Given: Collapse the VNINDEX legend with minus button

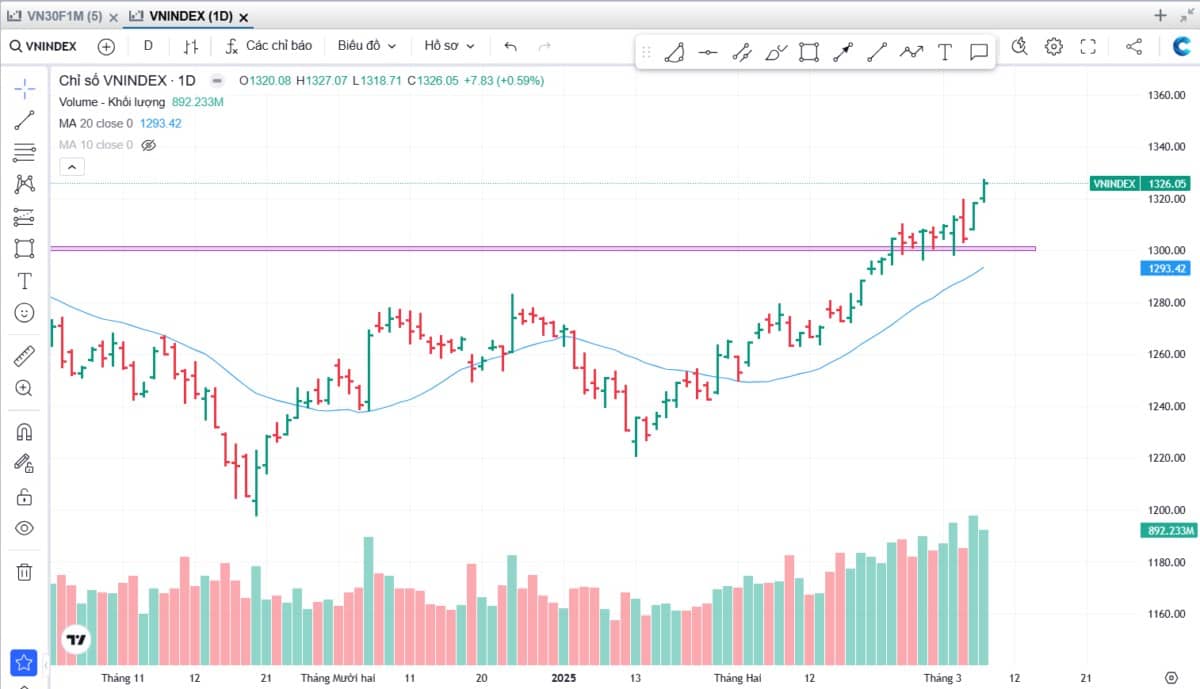Looking at the screenshot, I should click(x=216, y=81).
